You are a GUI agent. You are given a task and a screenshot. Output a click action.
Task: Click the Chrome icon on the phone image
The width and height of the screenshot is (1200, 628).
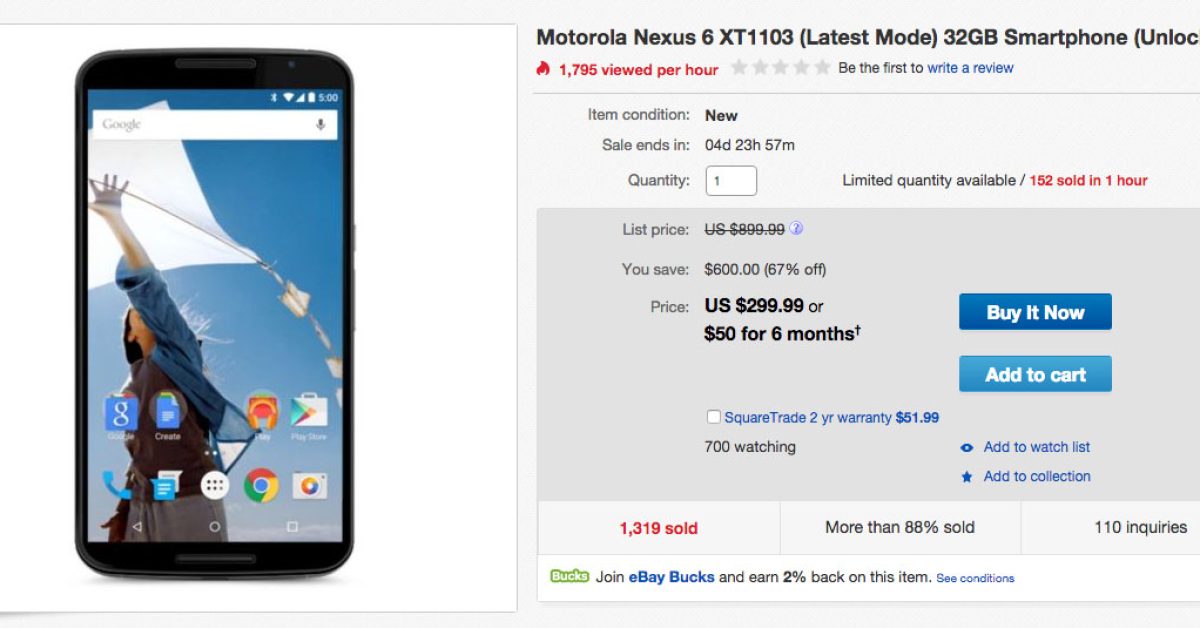(261, 486)
